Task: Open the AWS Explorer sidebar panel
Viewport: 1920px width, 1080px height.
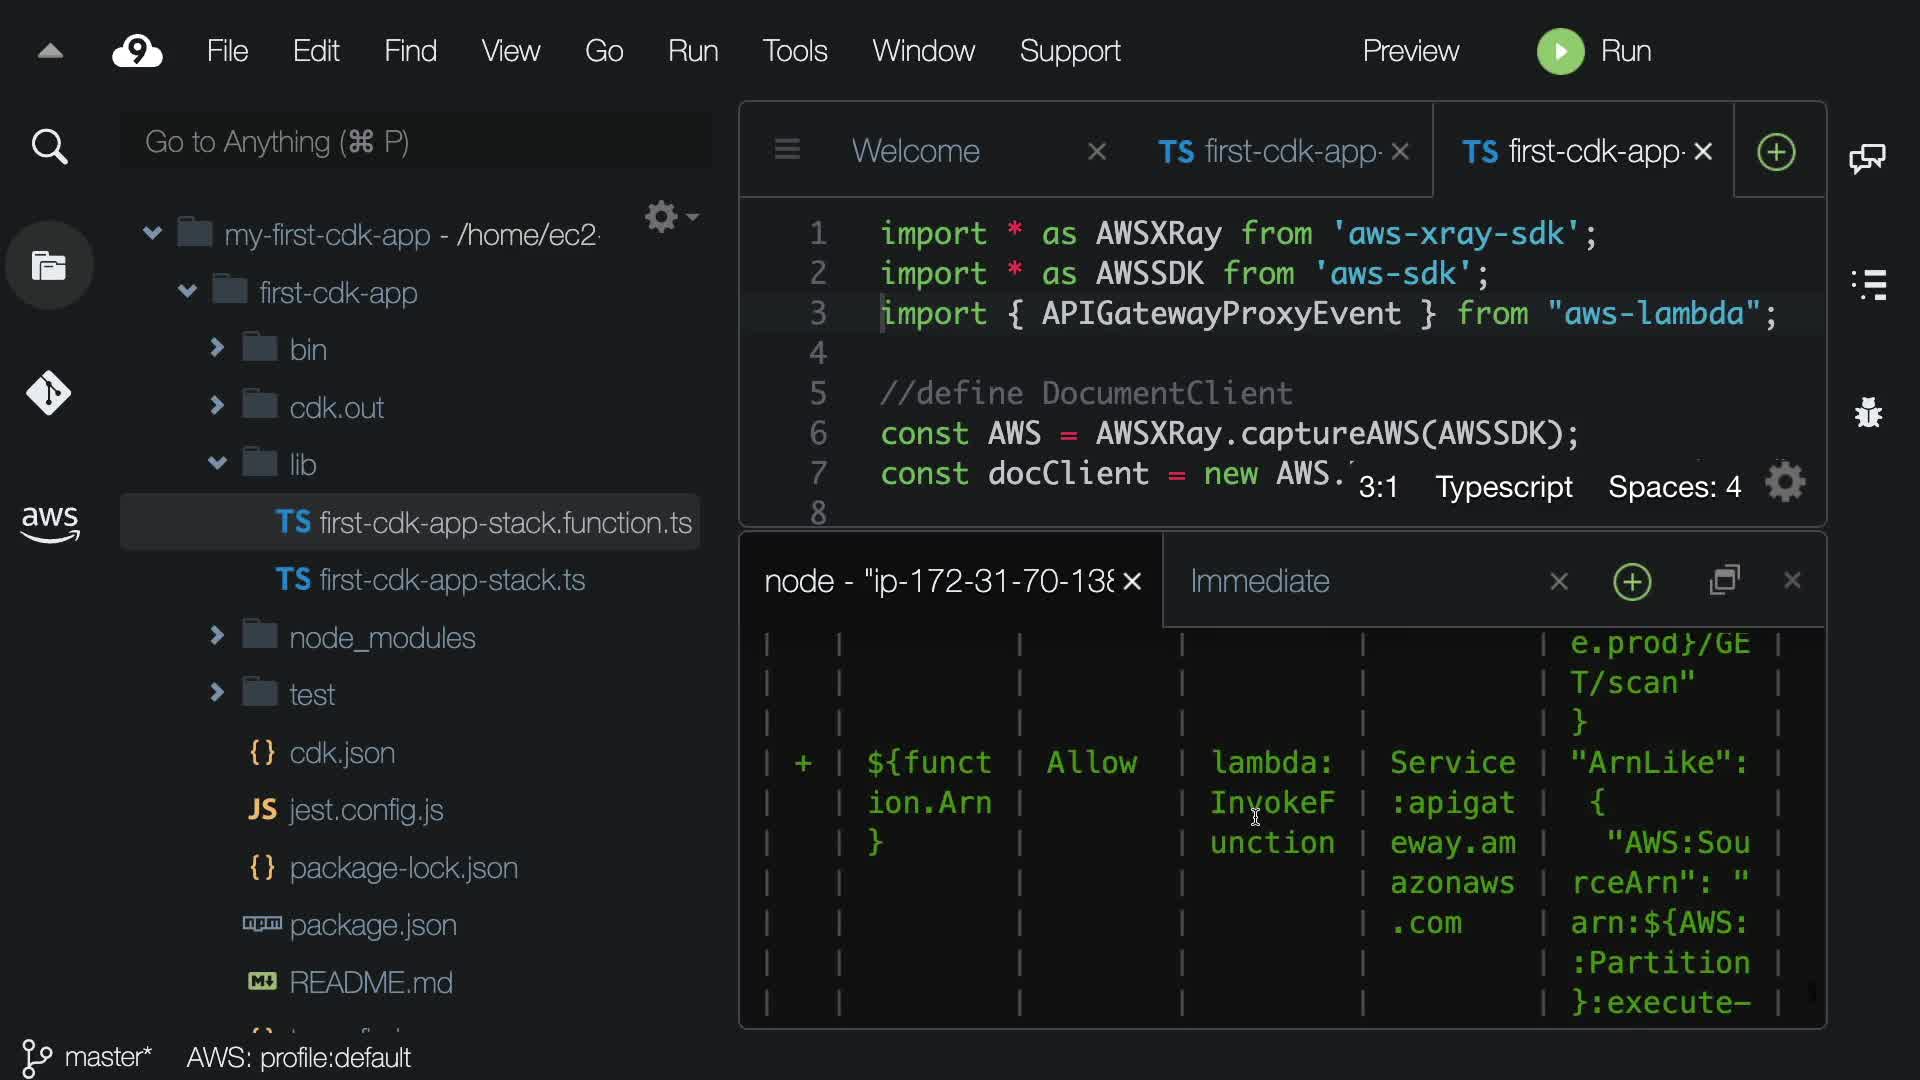Action: click(49, 522)
